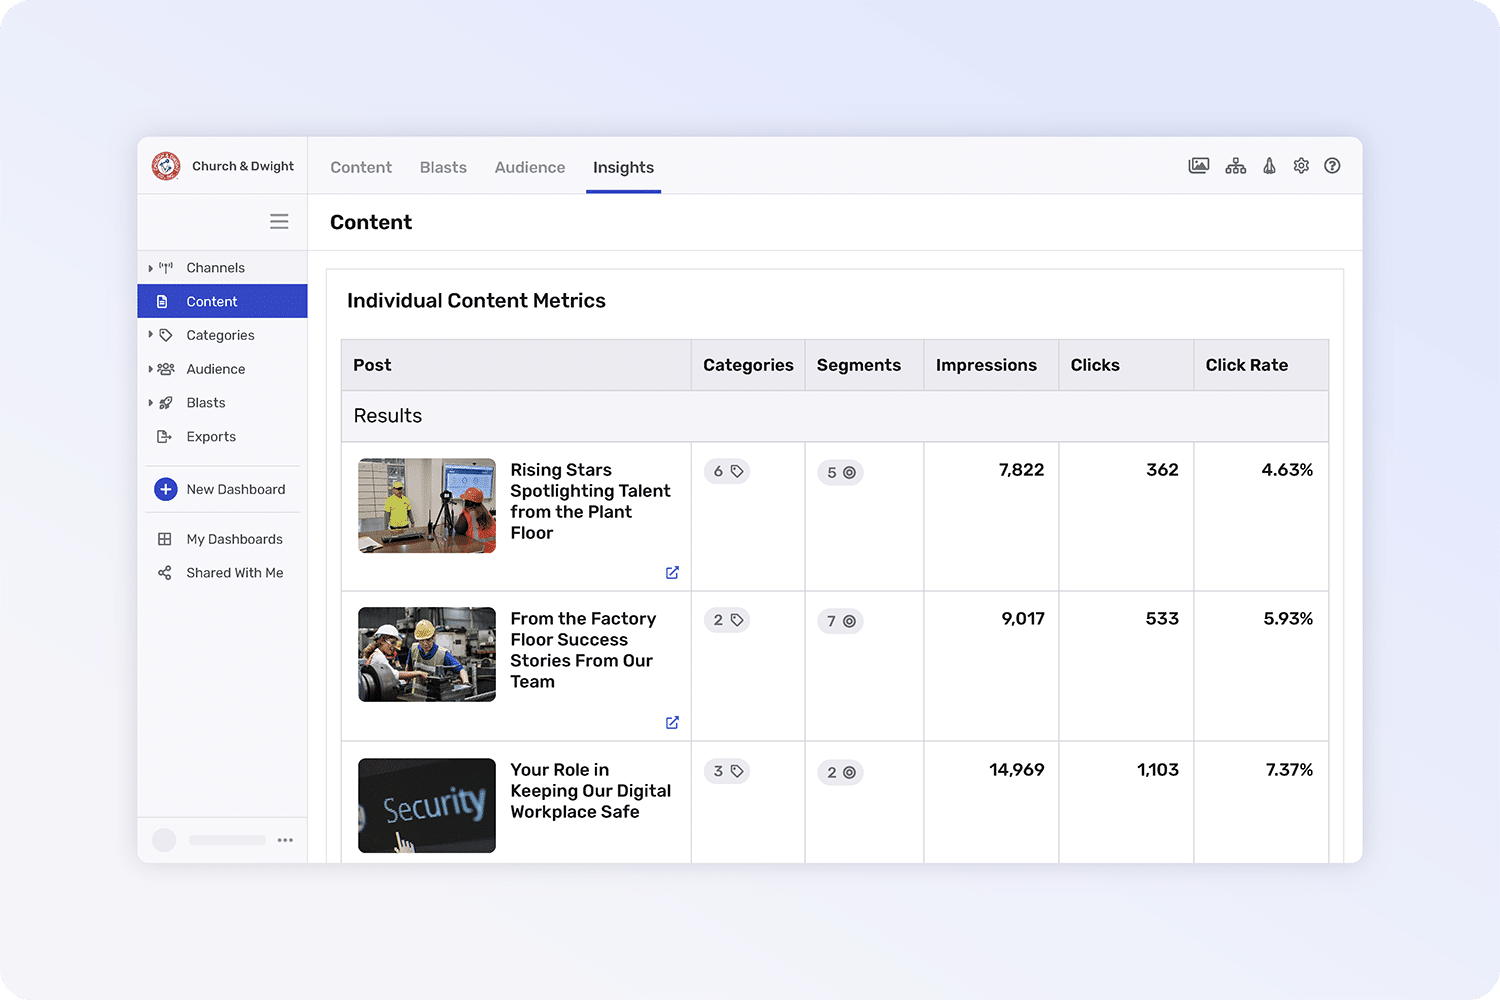Select the Insights top tab

623,167
